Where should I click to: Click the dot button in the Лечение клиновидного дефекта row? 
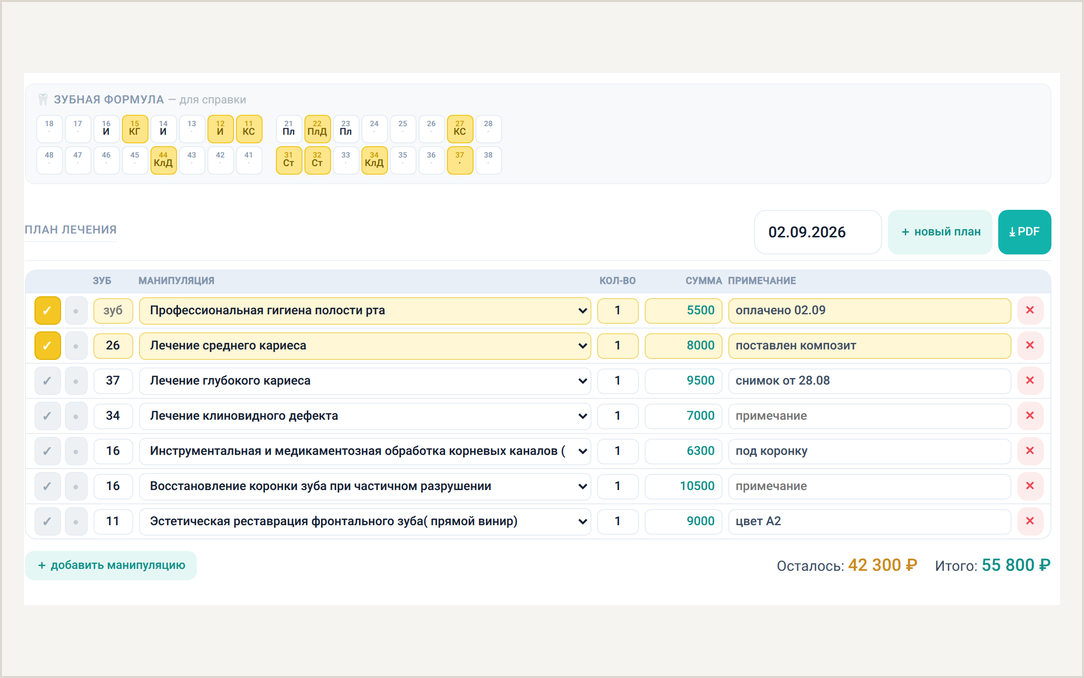click(76, 416)
